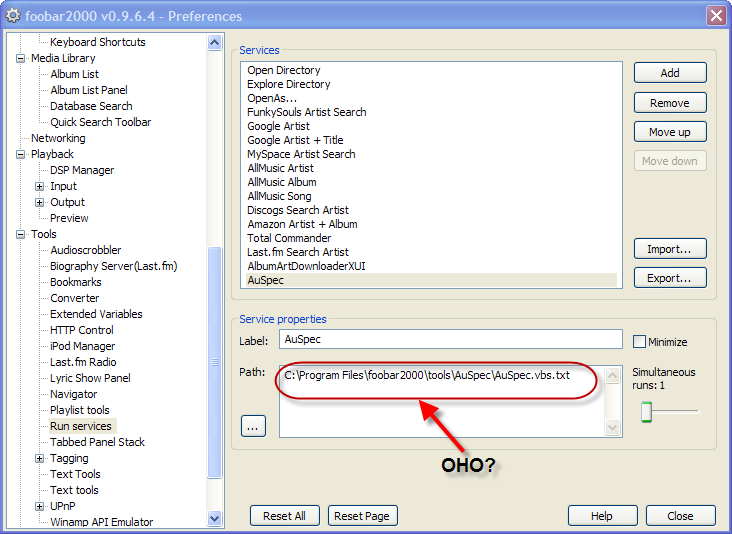Image resolution: width=732 pixels, height=534 pixels.
Task: Select the AuSpec service entry
Action: click(431, 280)
